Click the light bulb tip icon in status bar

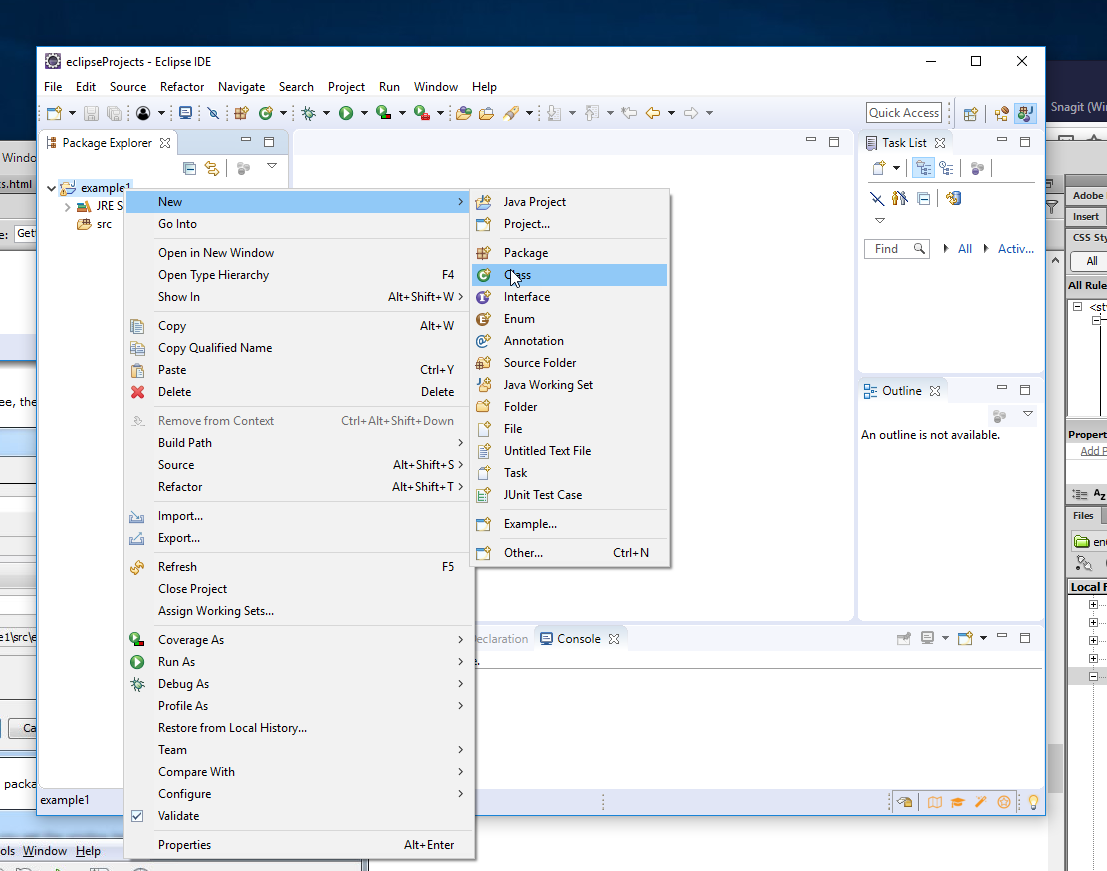pos(1033,802)
